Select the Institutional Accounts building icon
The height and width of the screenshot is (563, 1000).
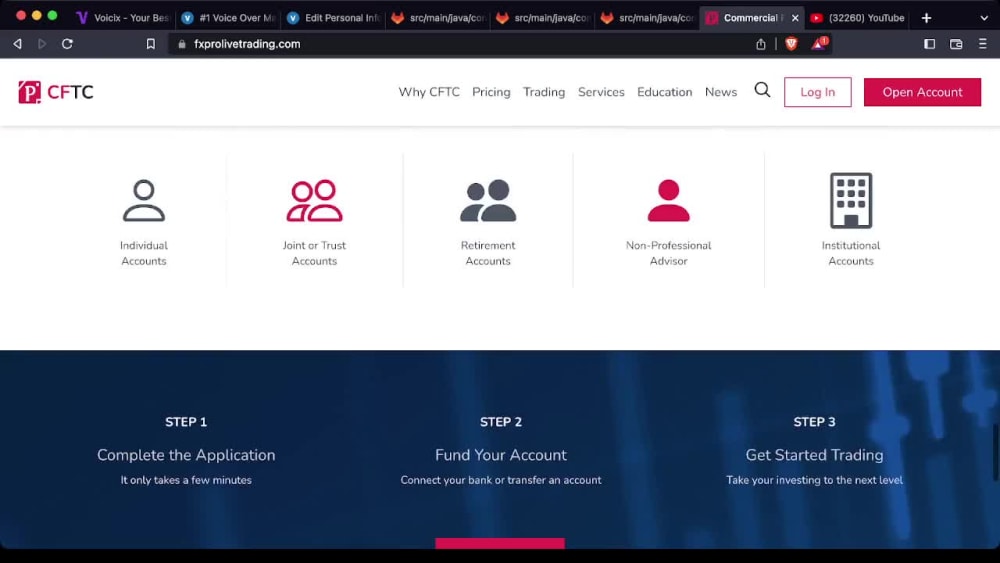851,200
